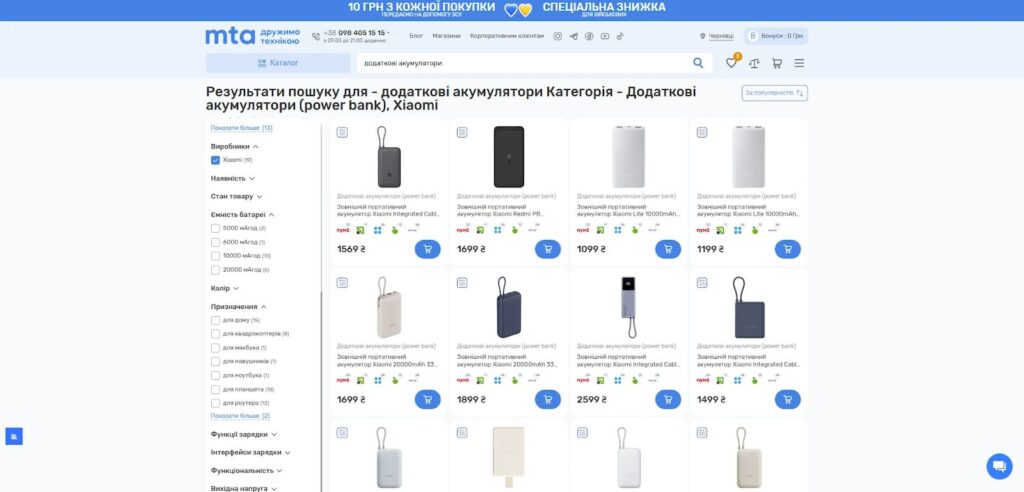Open the hamburger menu icon
This screenshot has height=492, width=1024.
799,63
